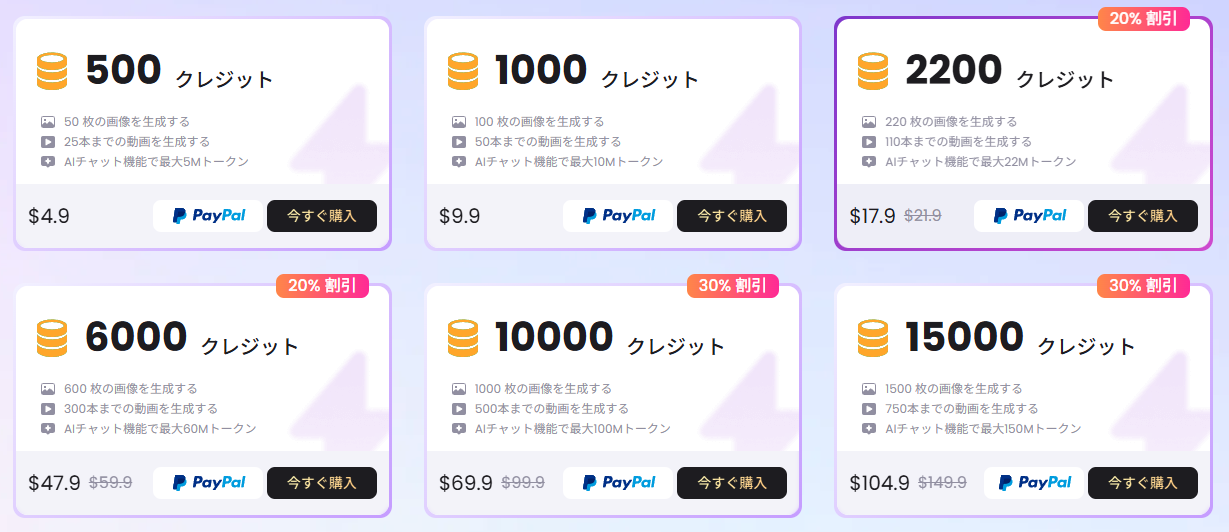
Task: Buy the 6000 credits pack with 今すぐ購入
Action: tap(322, 483)
